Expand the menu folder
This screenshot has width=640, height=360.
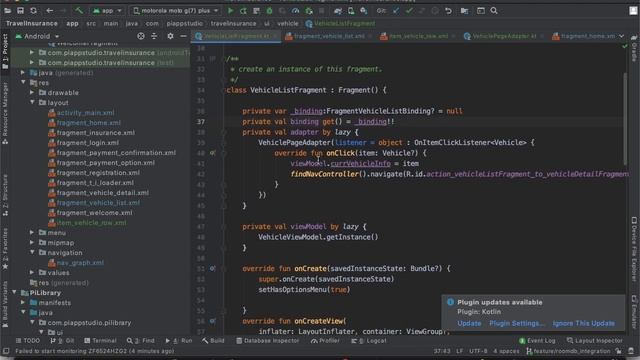pyautogui.click(x=32, y=232)
